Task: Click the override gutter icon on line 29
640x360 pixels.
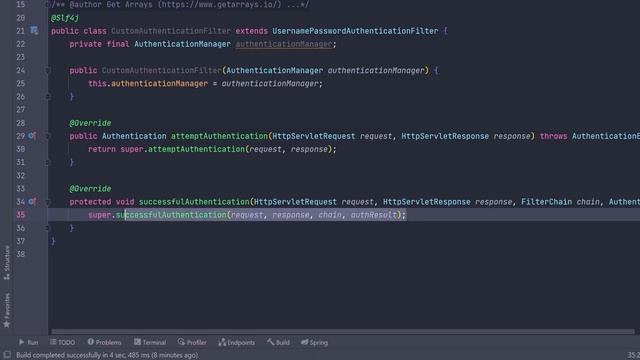Action: point(32,136)
